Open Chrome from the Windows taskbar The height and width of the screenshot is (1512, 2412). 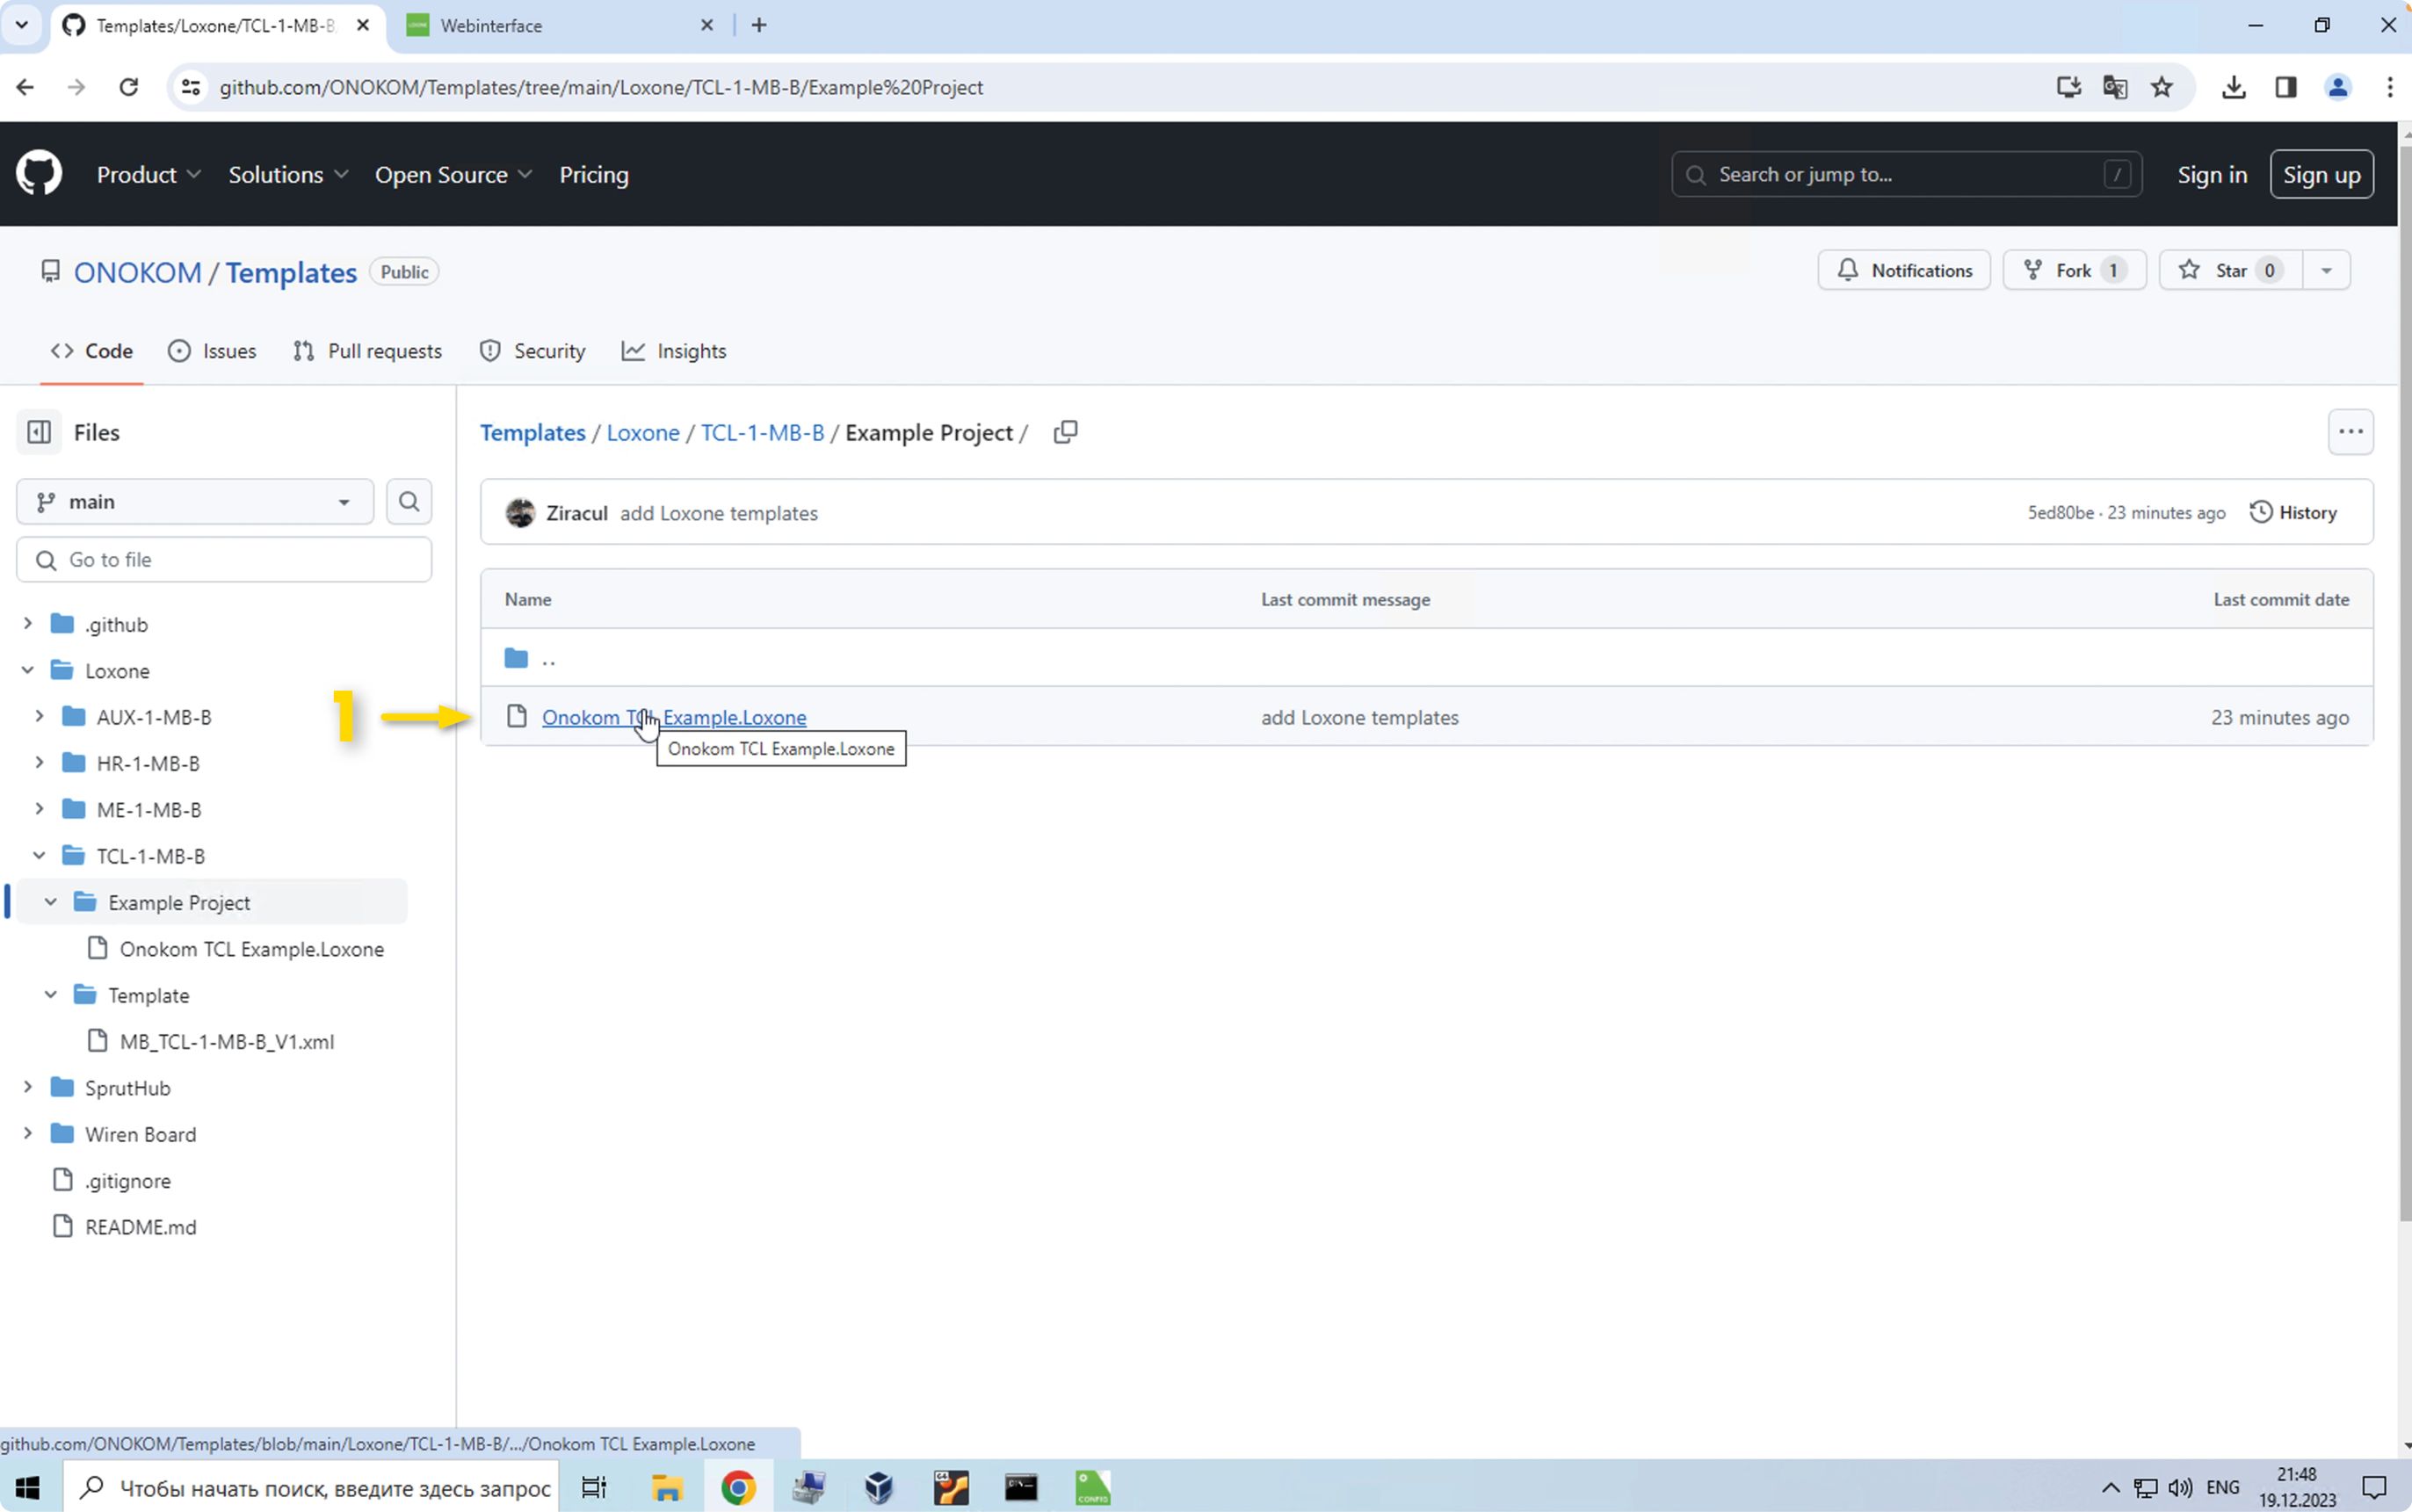(x=738, y=1488)
